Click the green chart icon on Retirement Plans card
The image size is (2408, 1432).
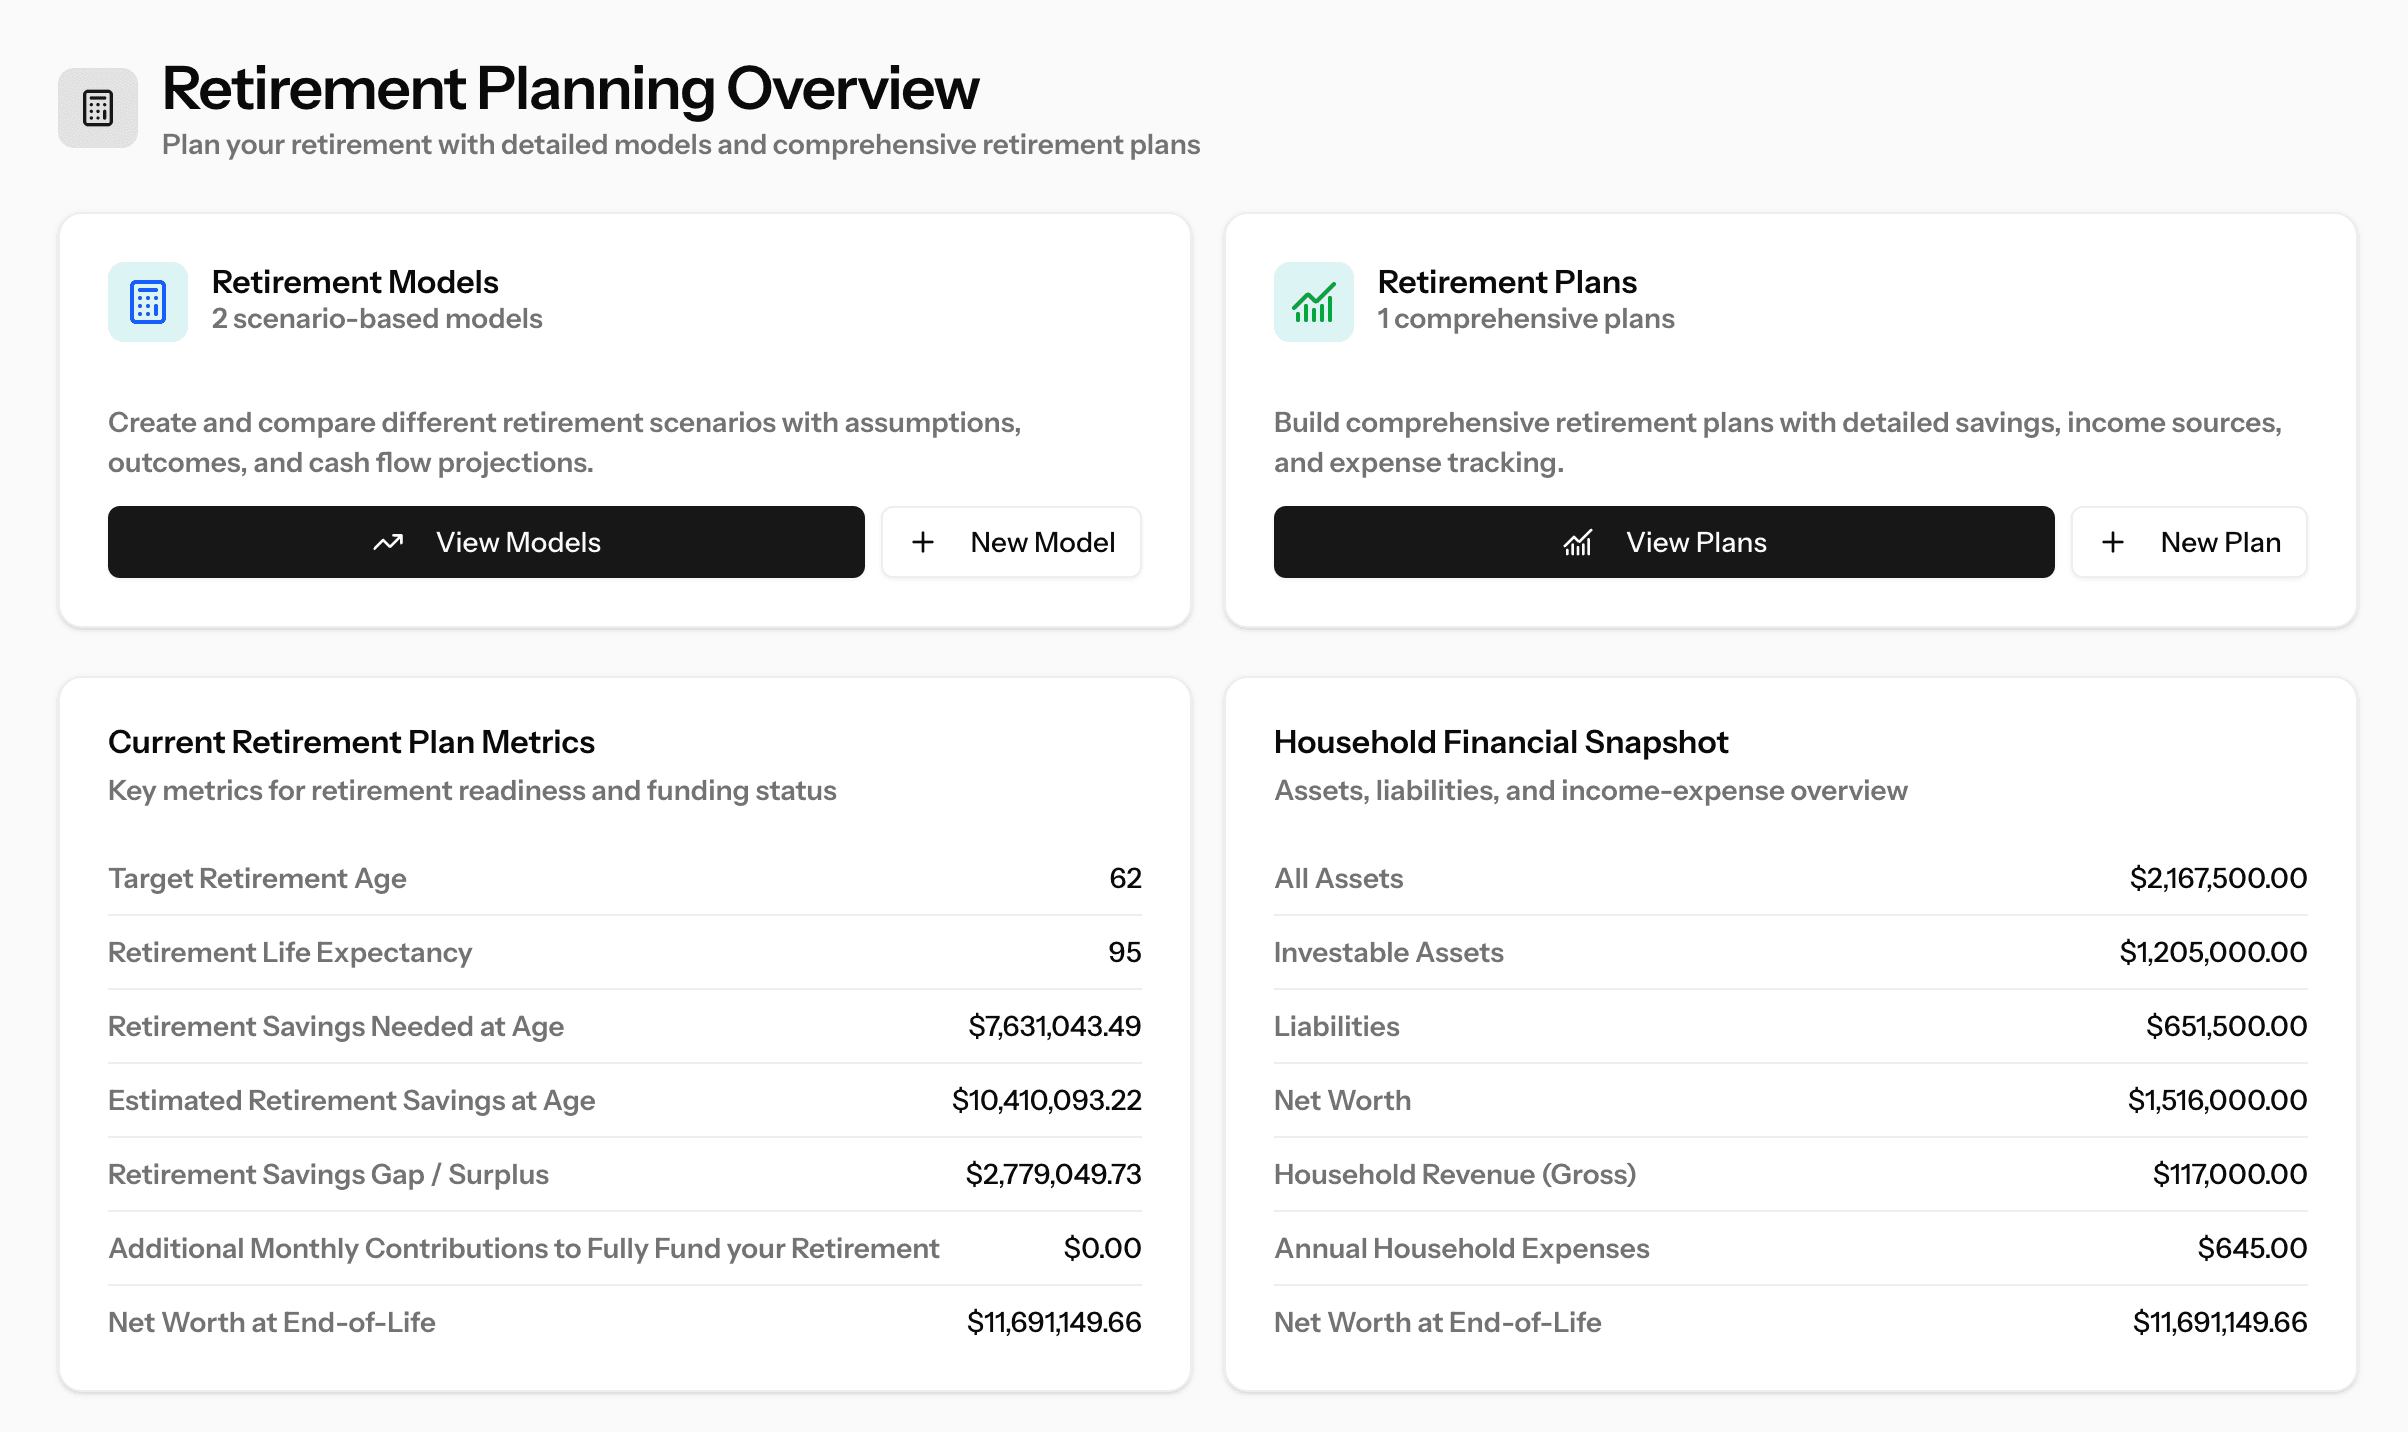1312,301
